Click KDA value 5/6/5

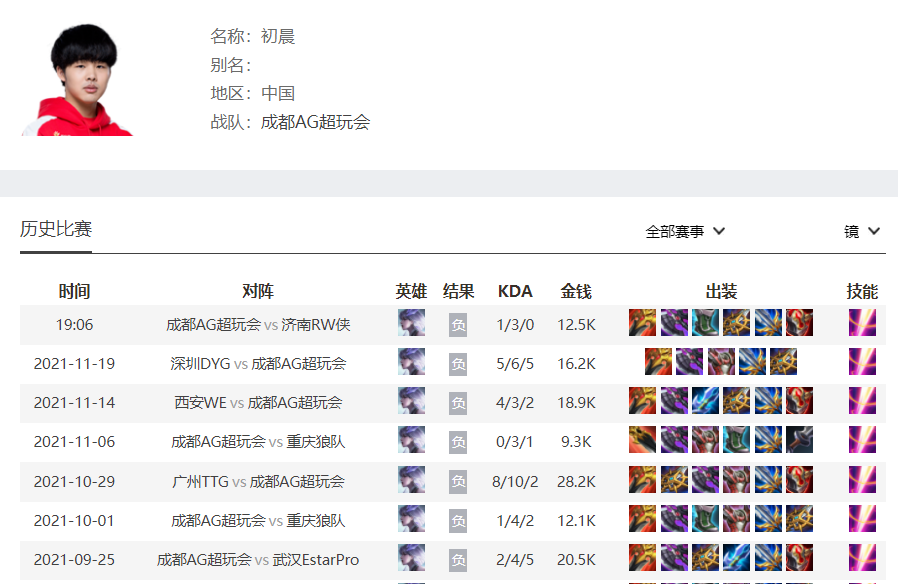[515, 364]
